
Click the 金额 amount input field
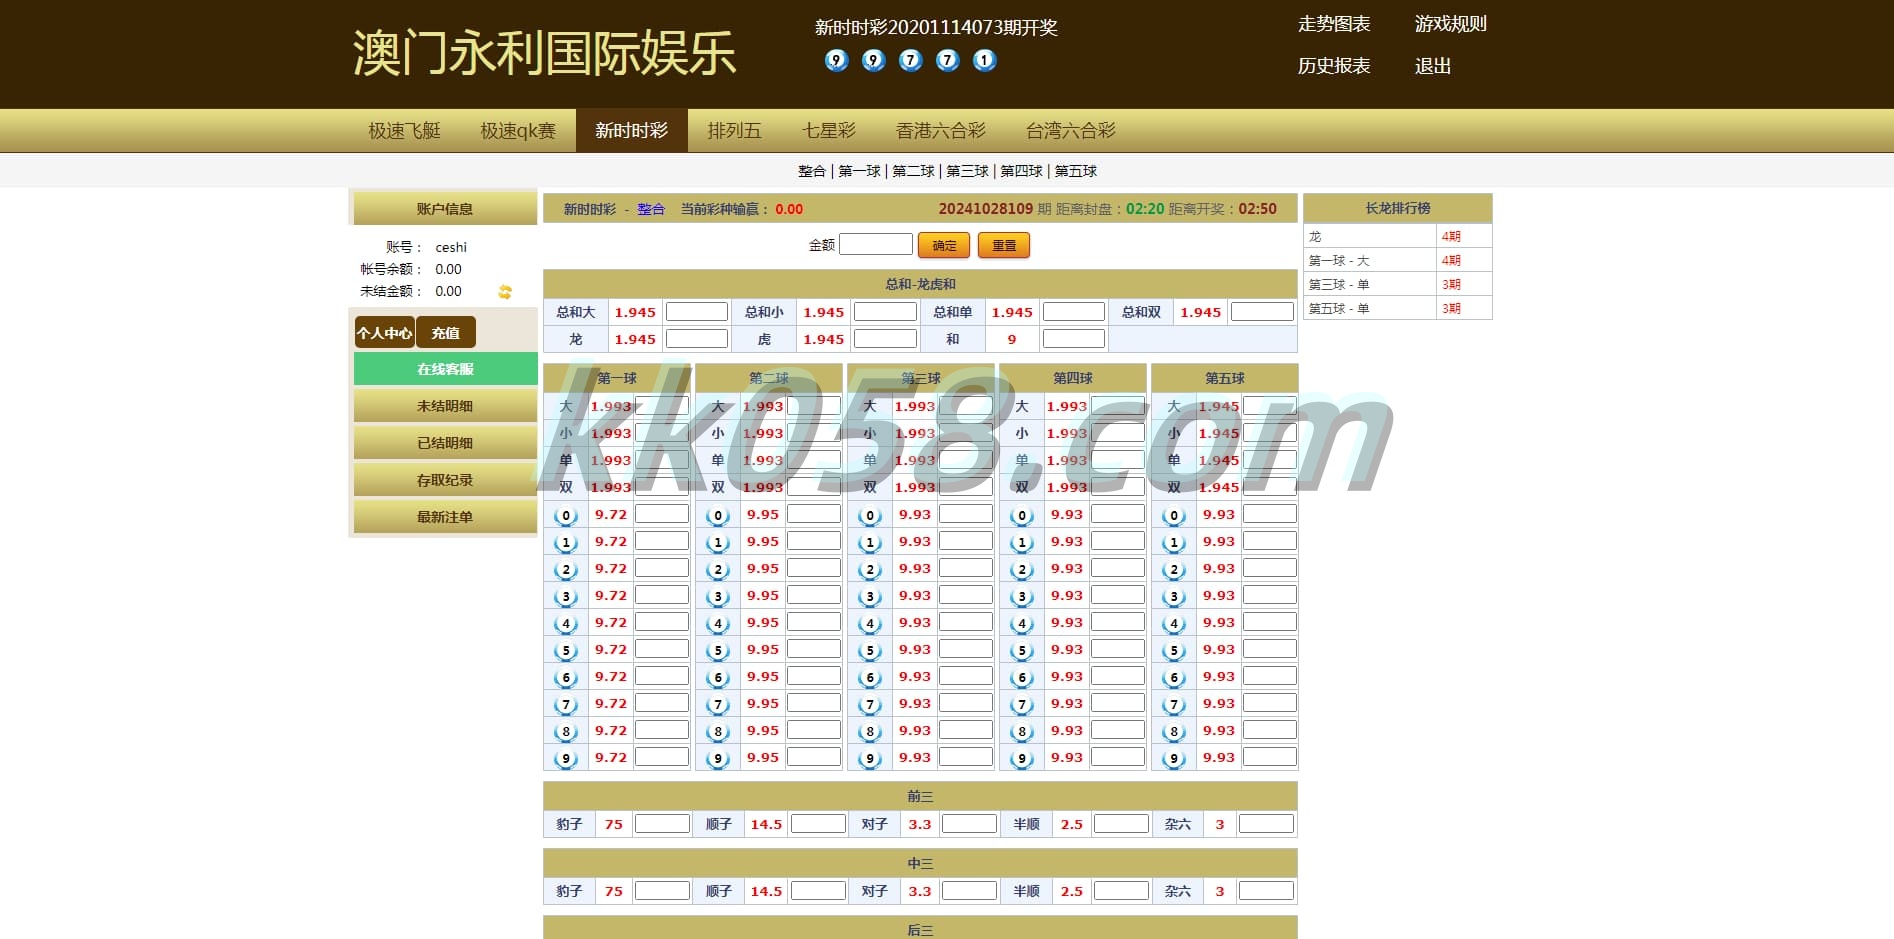[876, 244]
